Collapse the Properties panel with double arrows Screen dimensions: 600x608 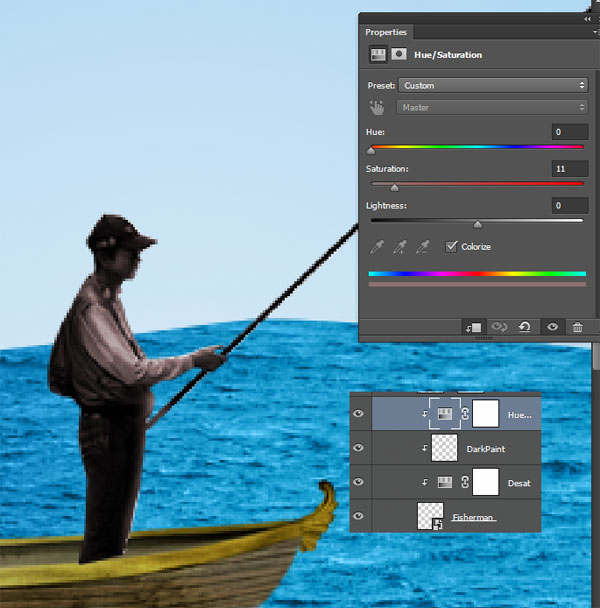(588, 19)
